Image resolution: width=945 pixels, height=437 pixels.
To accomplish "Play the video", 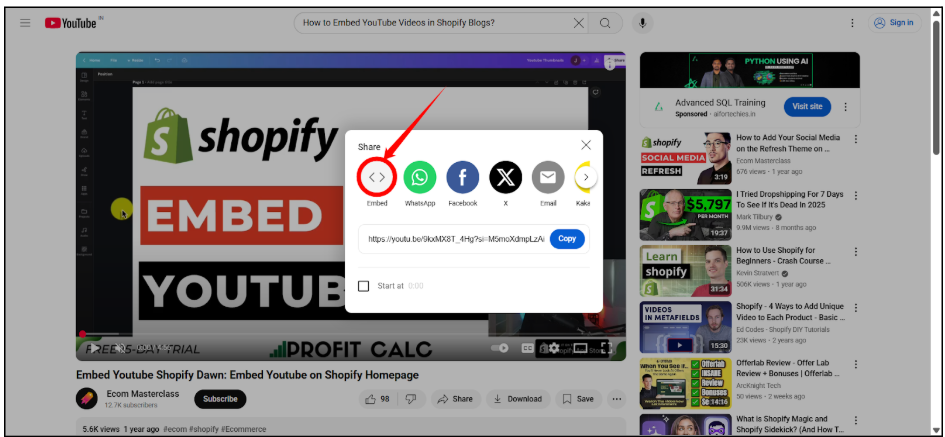I will [95, 348].
